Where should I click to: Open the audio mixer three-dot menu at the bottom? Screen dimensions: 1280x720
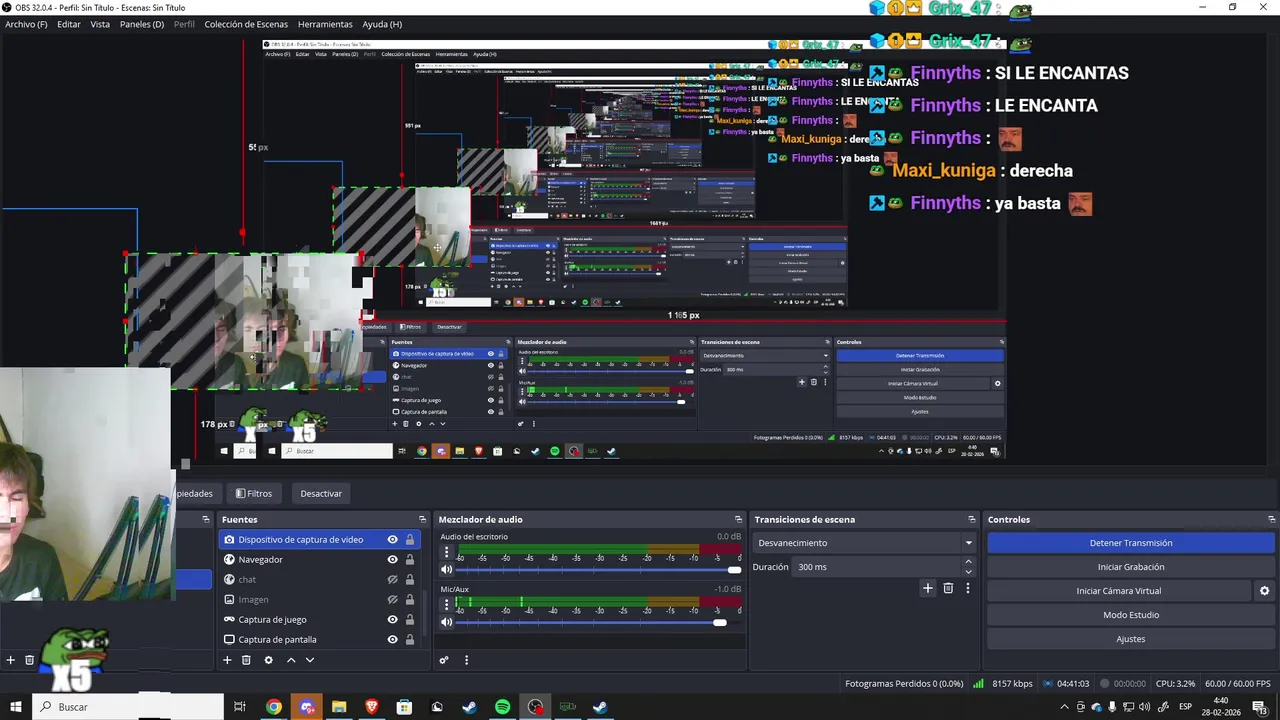(466, 660)
